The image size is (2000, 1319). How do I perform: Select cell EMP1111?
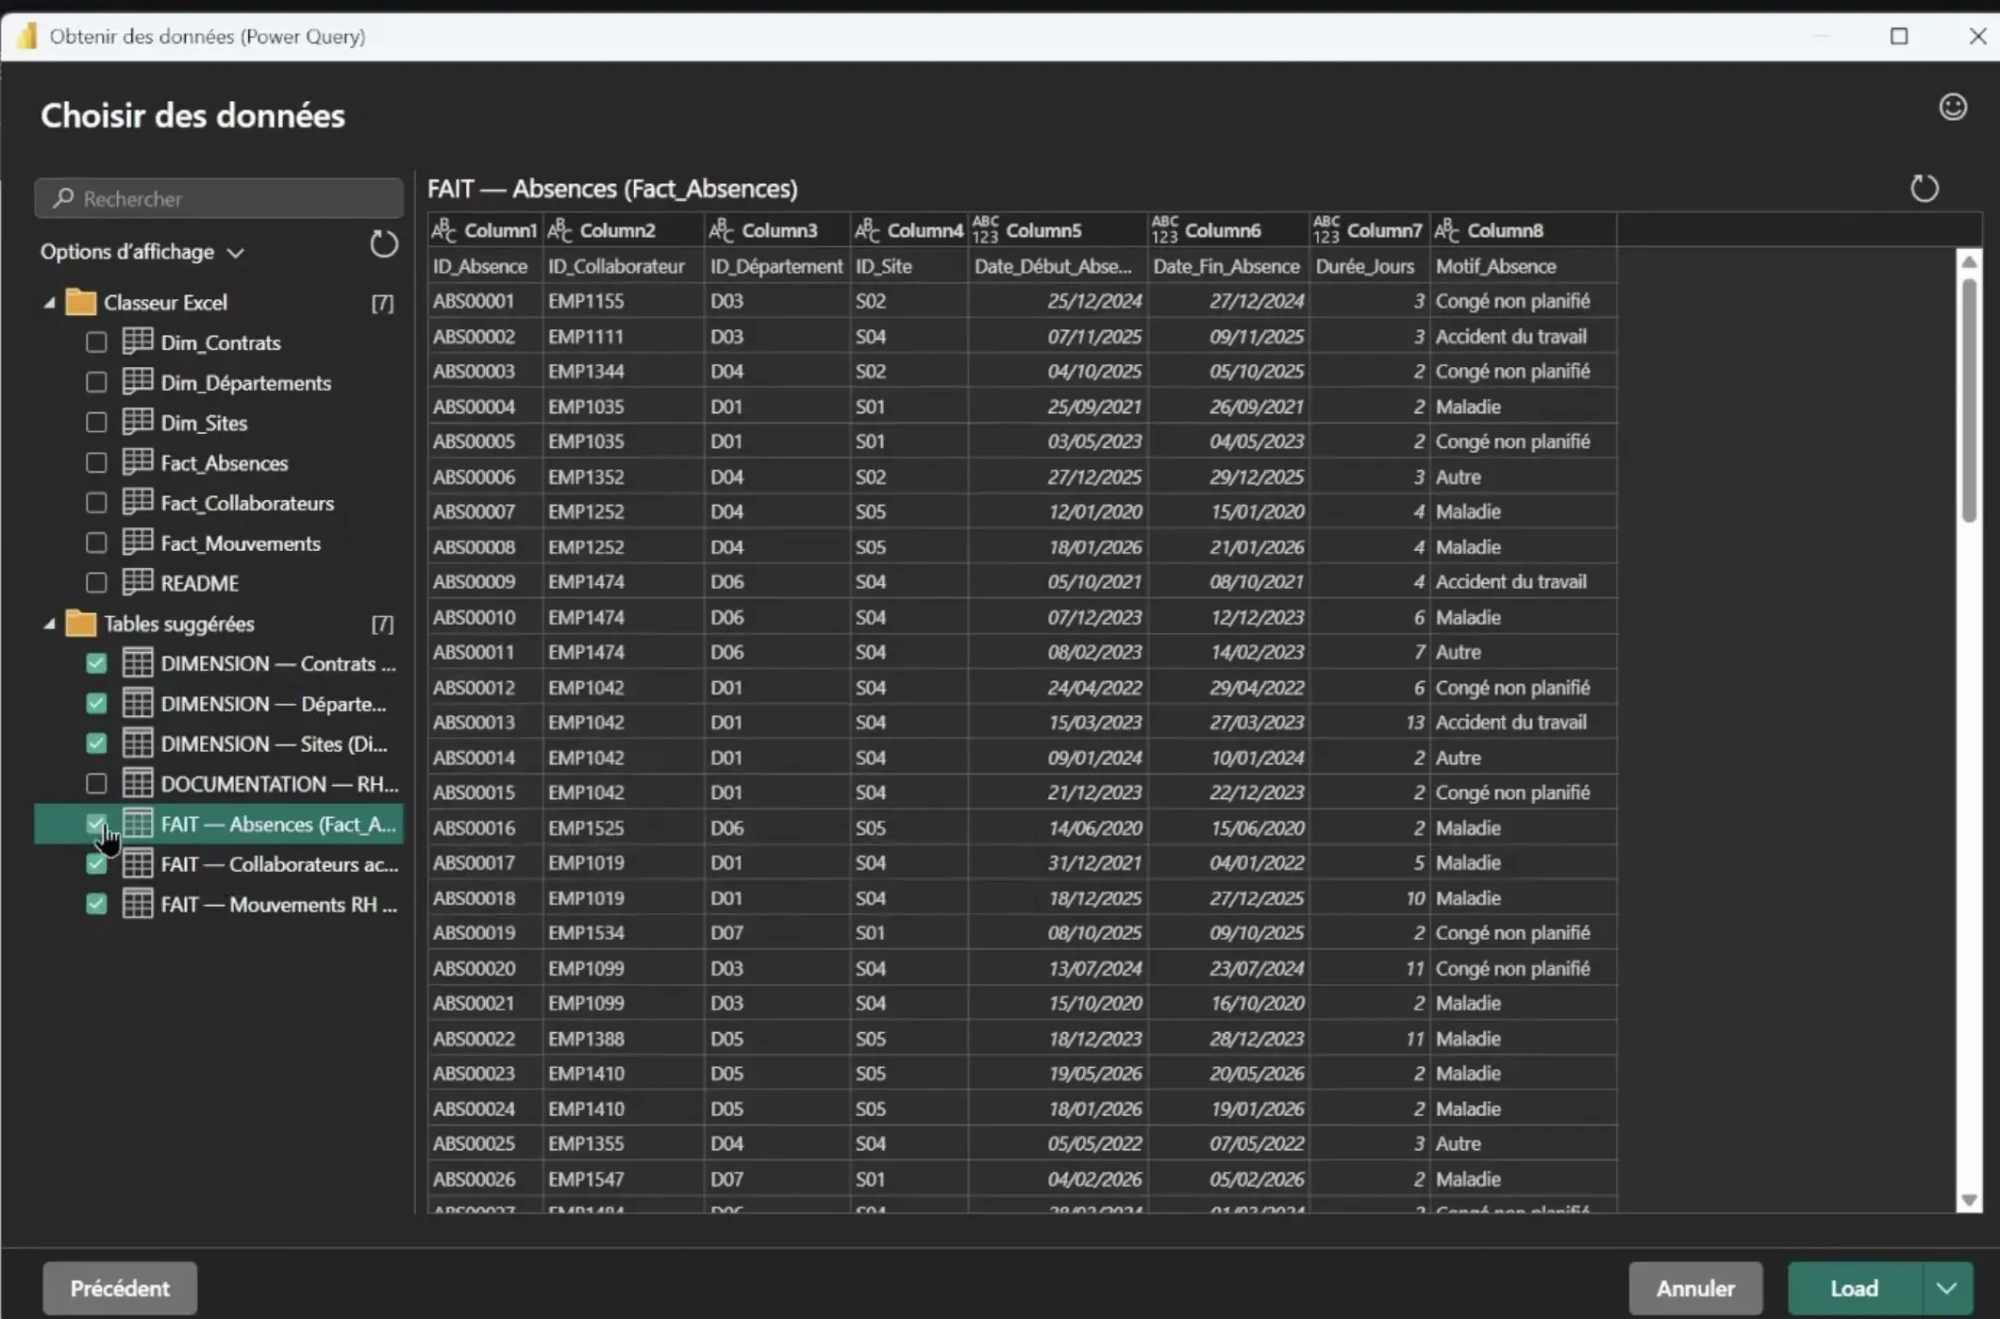point(623,336)
